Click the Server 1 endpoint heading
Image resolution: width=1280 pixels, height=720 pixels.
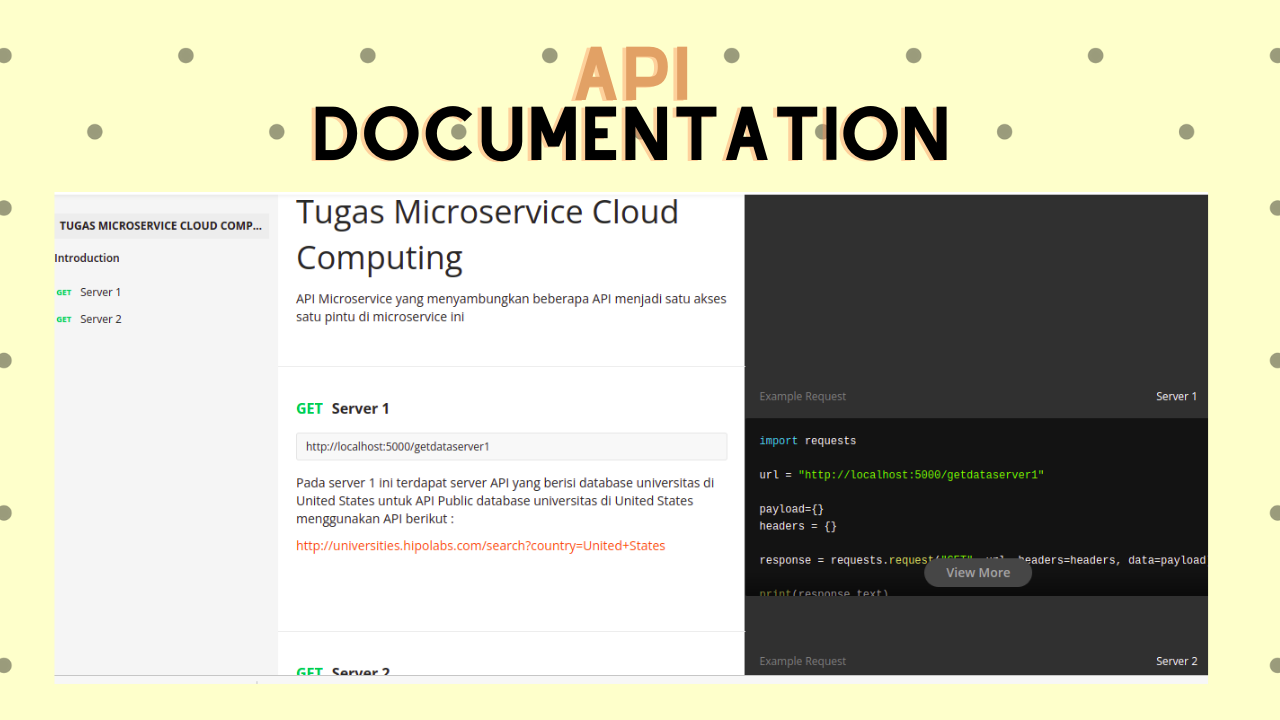click(x=360, y=408)
